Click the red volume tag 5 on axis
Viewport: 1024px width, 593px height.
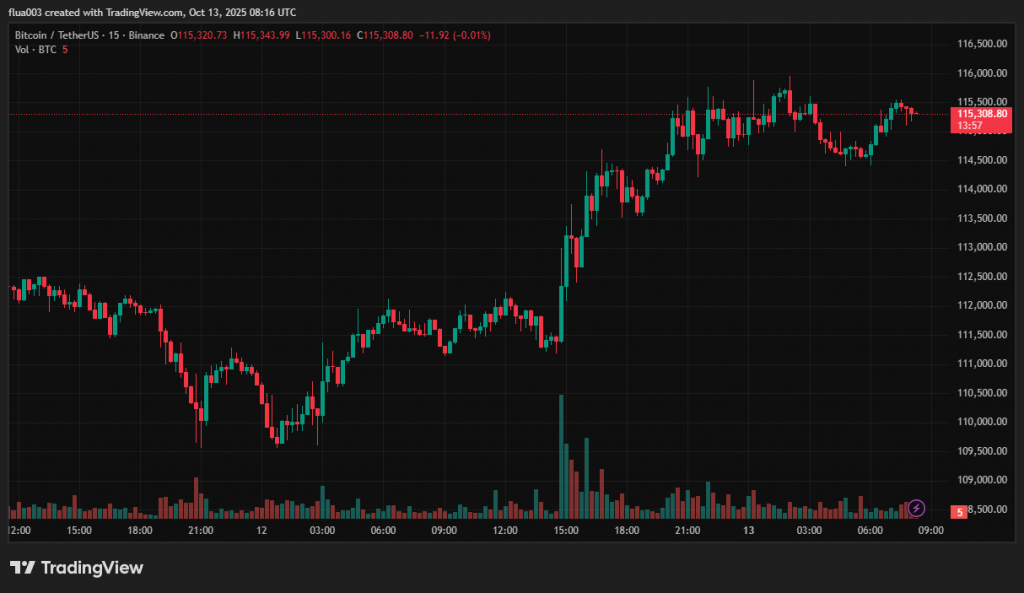[x=958, y=512]
